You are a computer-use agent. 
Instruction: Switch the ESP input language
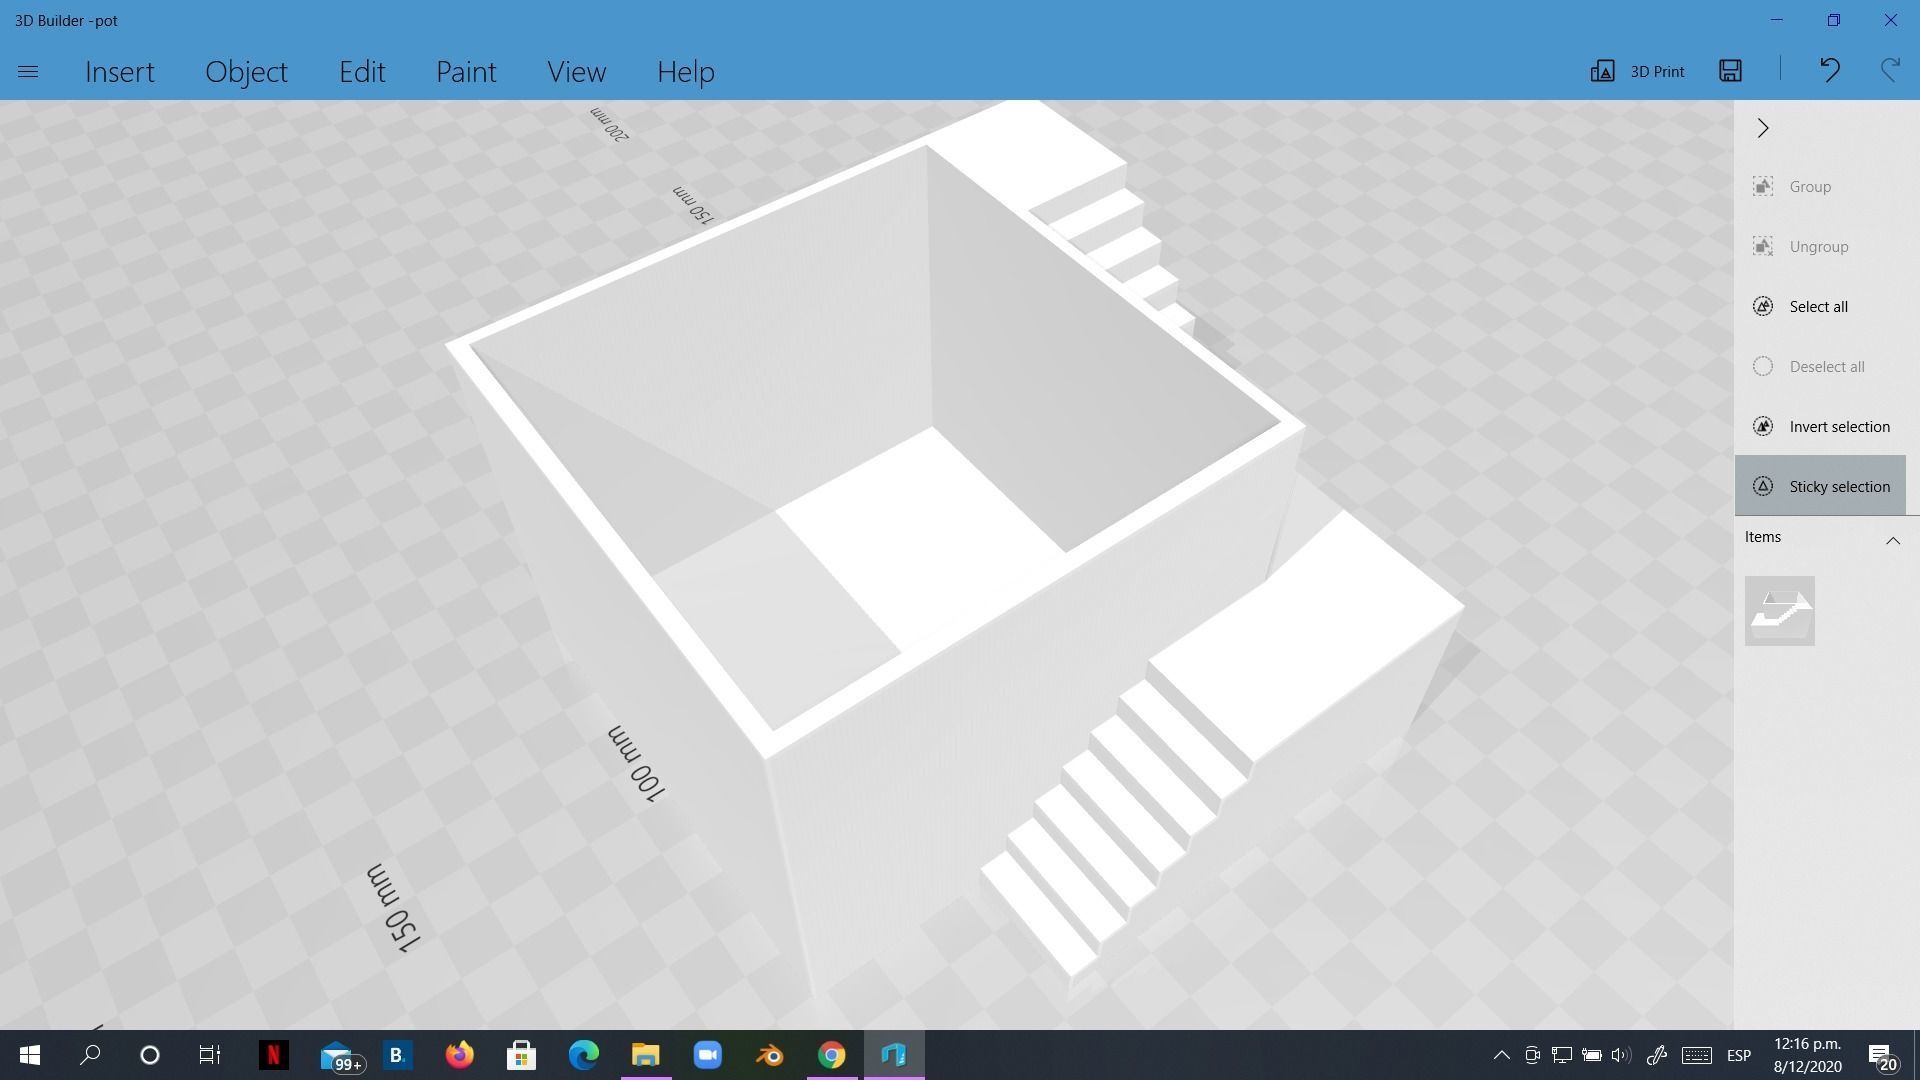coord(1739,1055)
